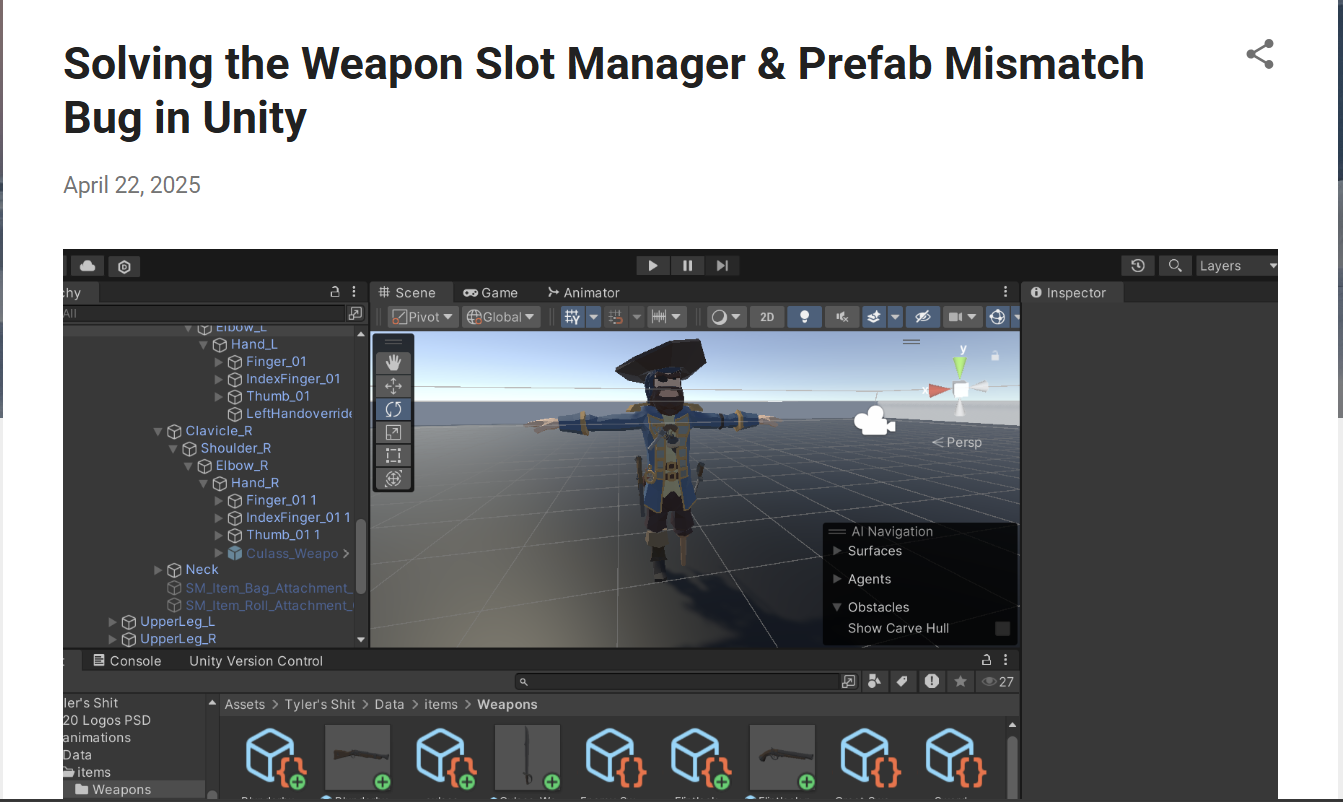This screenshot has height=802, width=1343.
Task: Switch to the Game tab
Action: coord(490,293)
